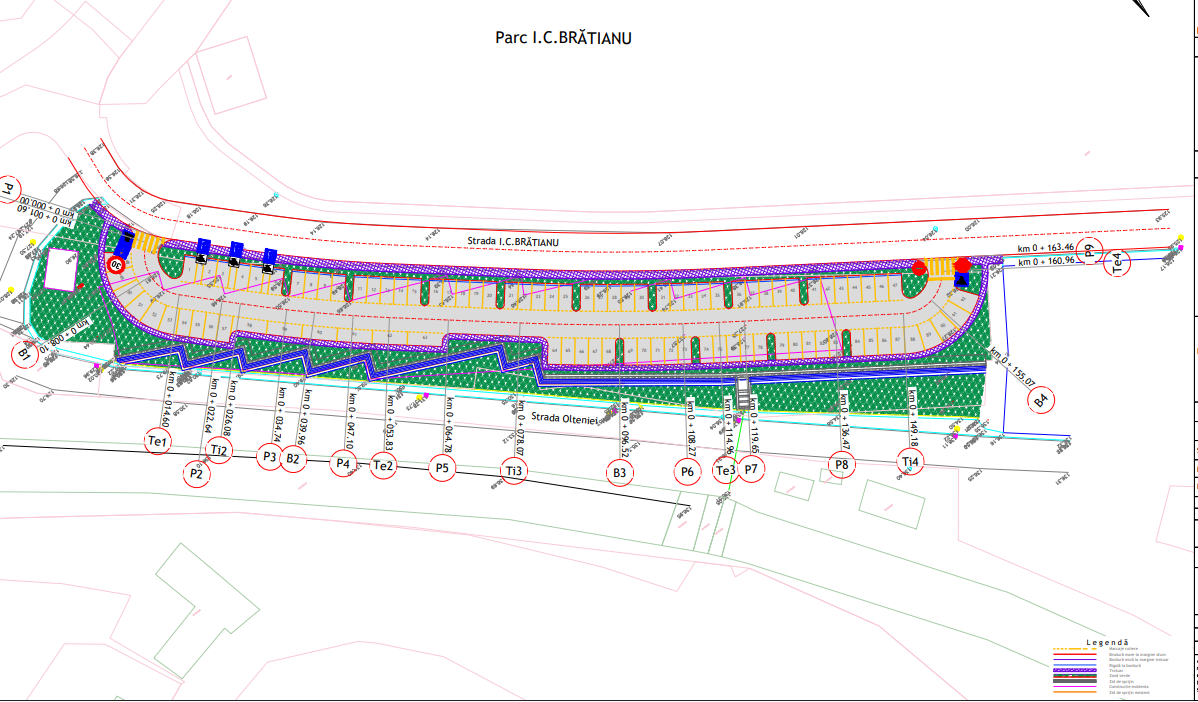Click the red no-entry sign near east exit
The image size is (1198, 702).
920,268
